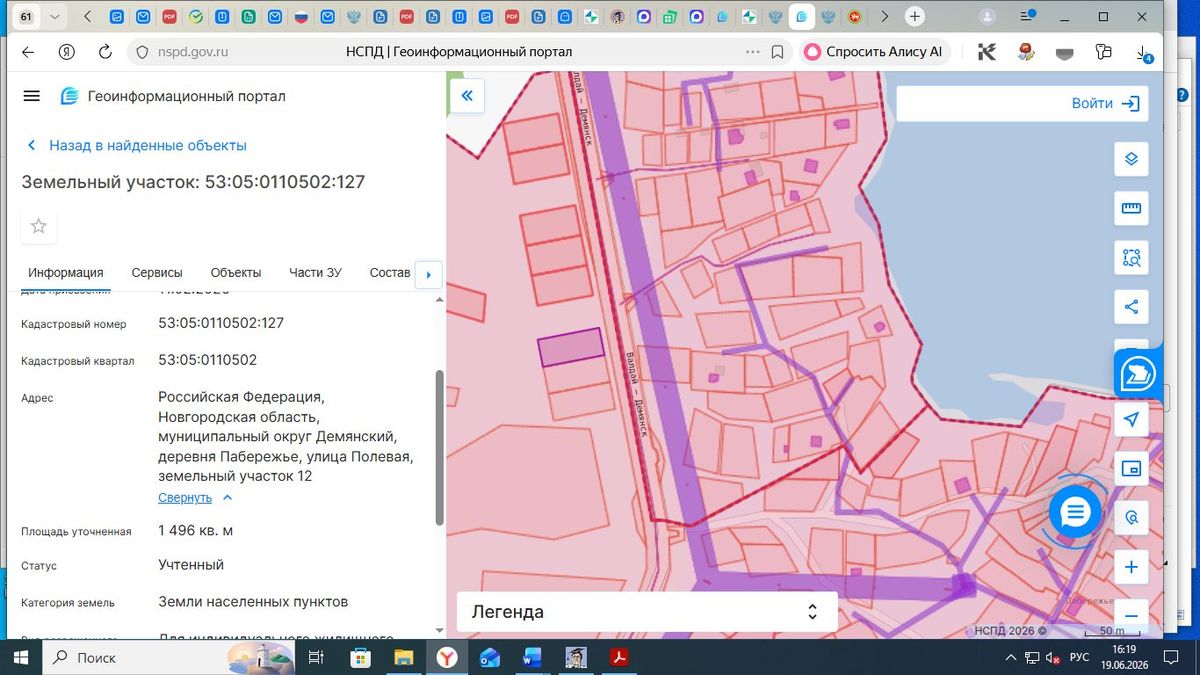Image resolution: width=1200 pixels, height=675 pixels.
Task: Activate the area selection search tool
Action: (x=1131, y=257)
